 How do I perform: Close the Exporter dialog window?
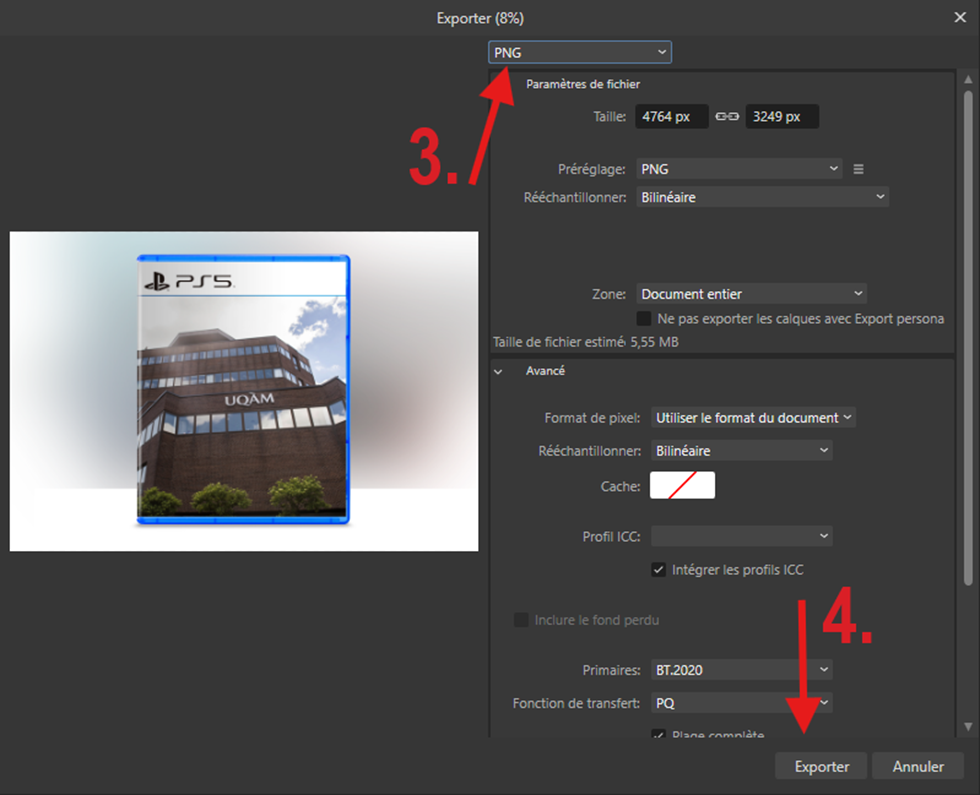(x=960, y=17)
